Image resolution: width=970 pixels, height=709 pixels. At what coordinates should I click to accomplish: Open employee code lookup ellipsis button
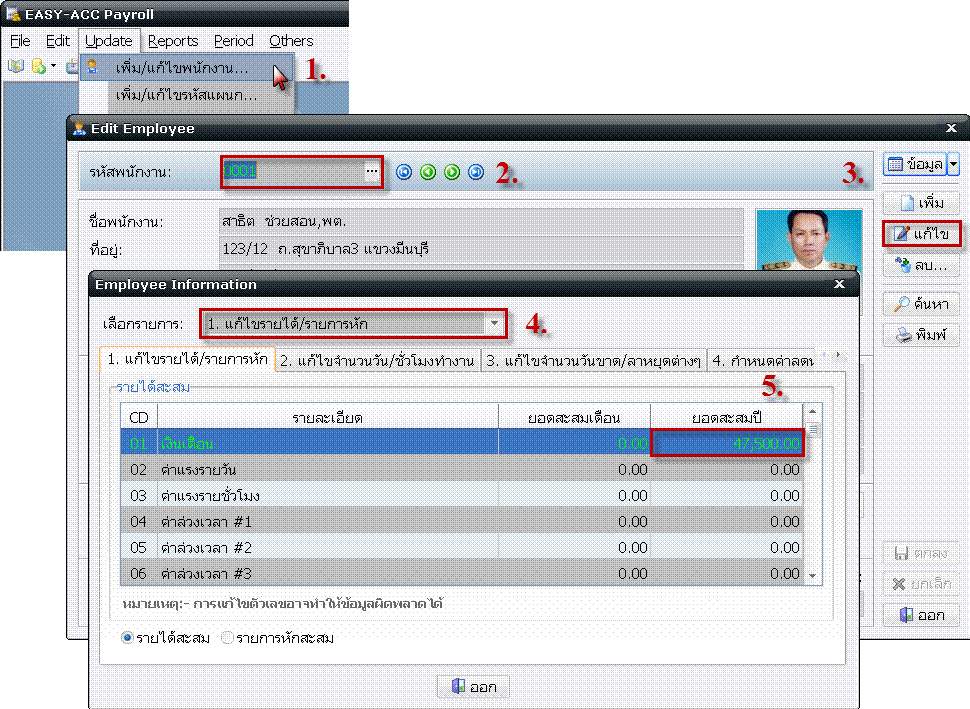[x=371, y=172]
